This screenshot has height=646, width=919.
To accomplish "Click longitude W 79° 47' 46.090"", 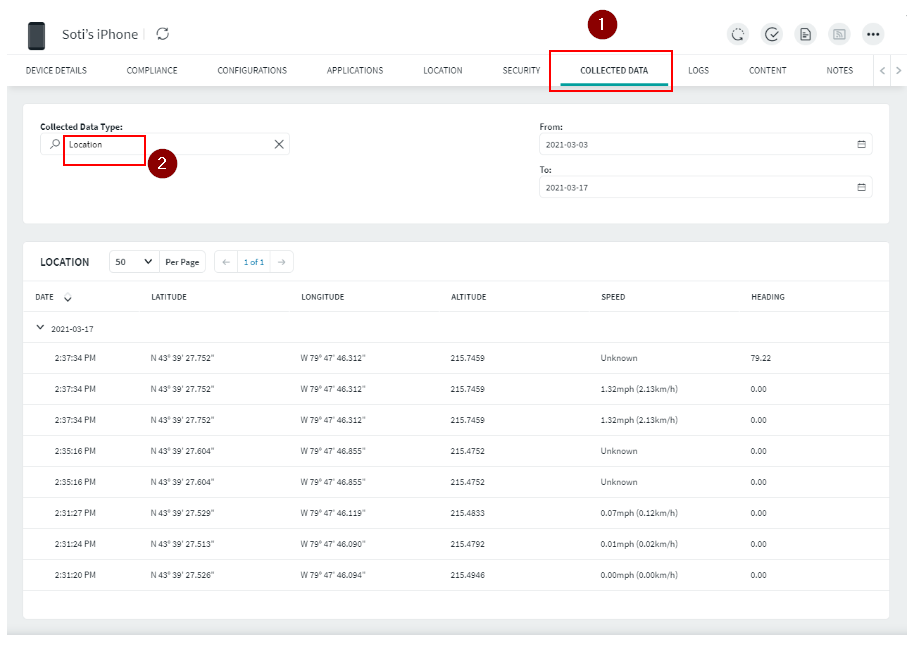I will (x=333, y=544).
